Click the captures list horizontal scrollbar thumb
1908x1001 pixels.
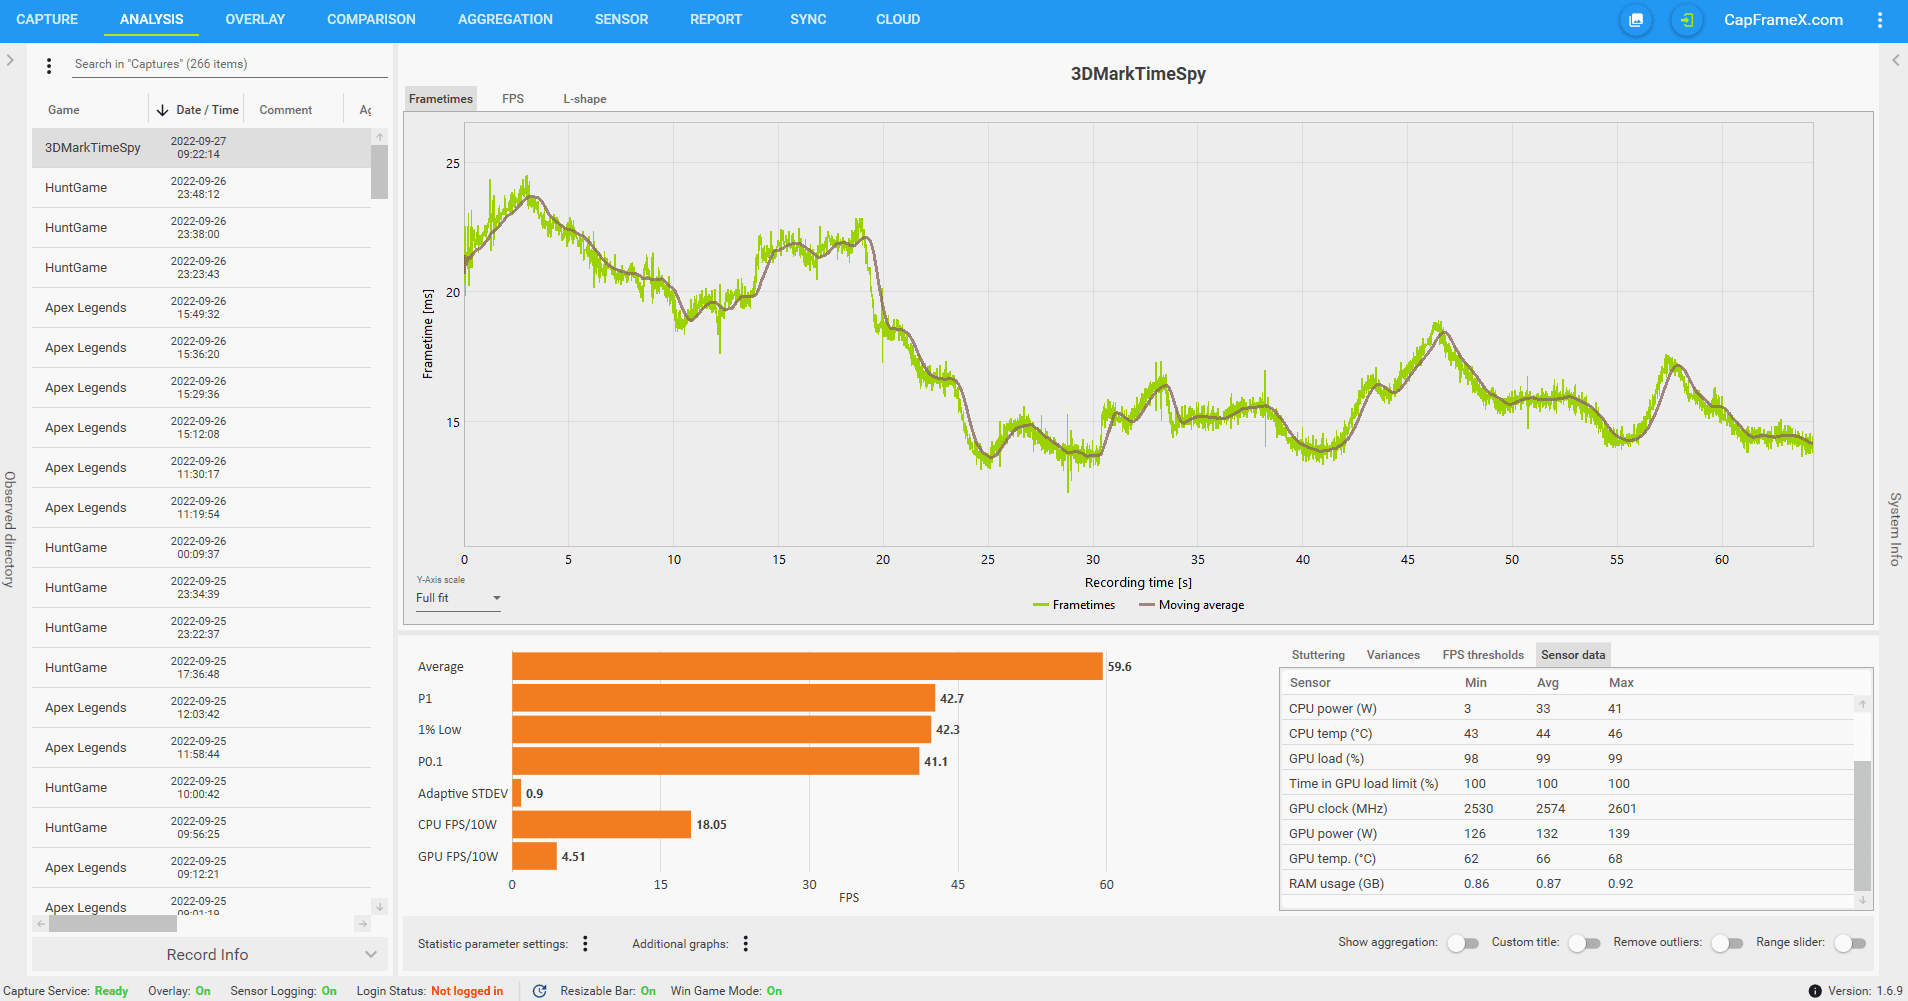coord(113,924)
